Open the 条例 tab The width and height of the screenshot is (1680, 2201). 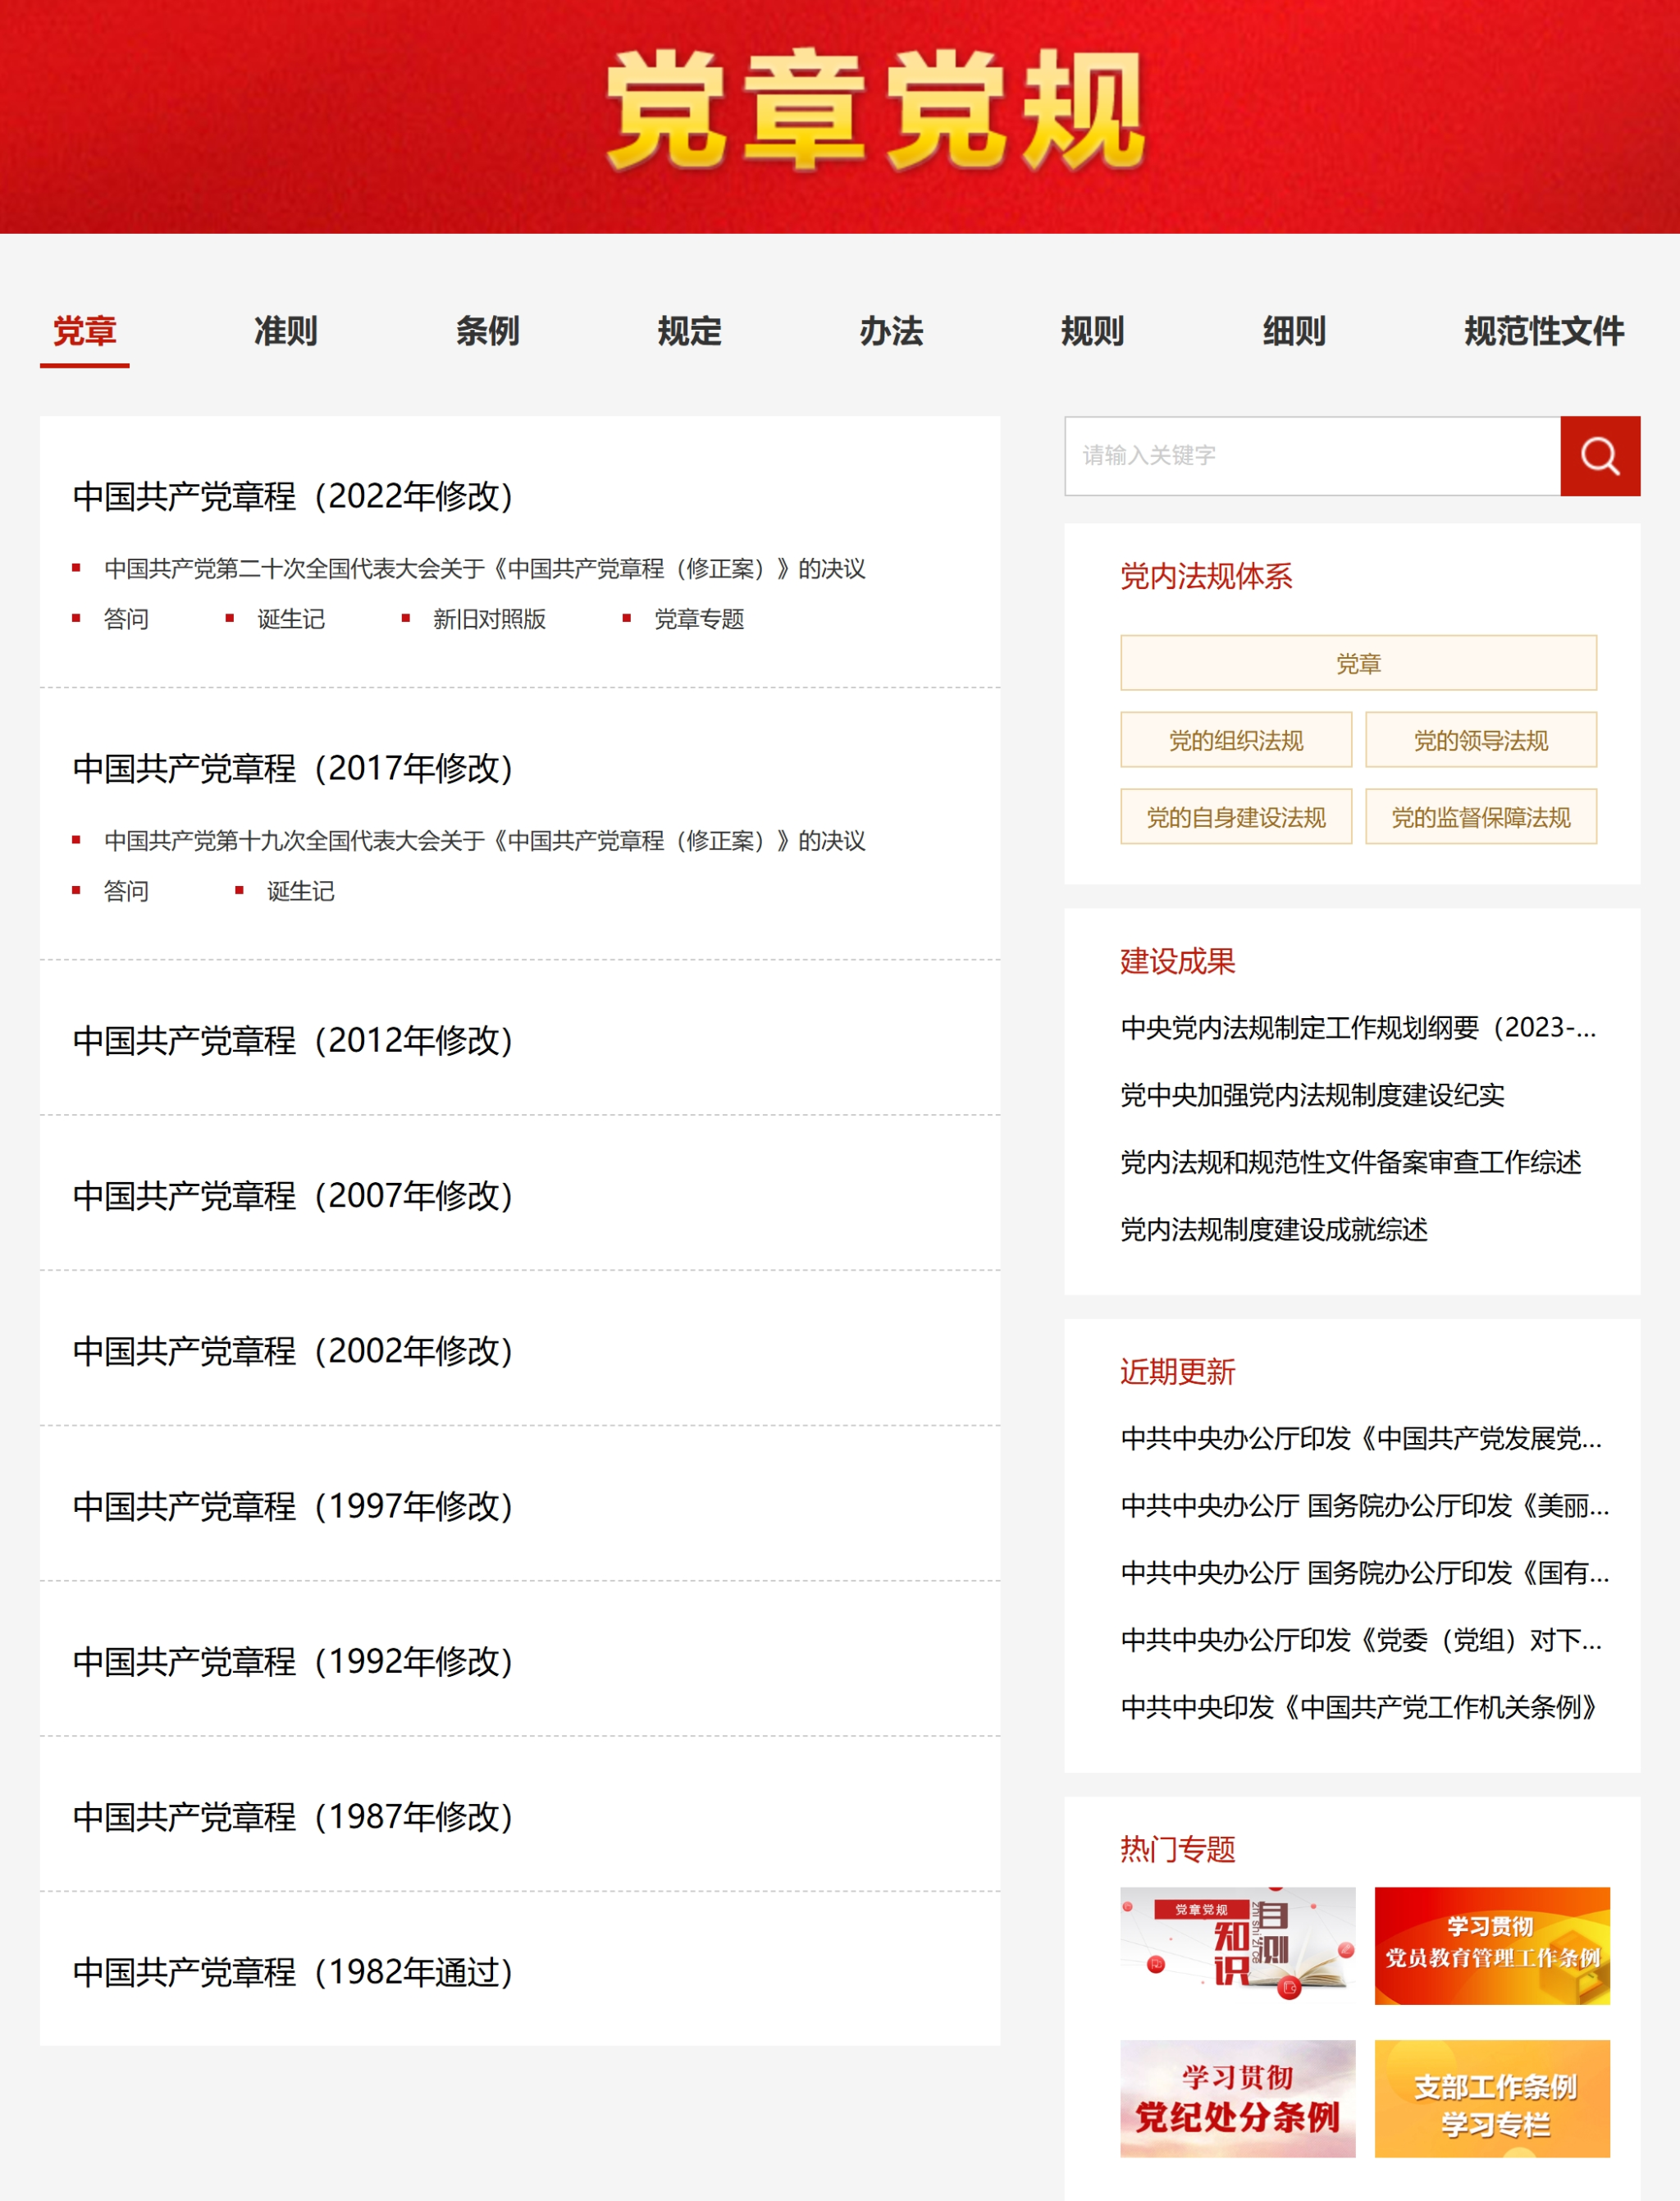(488, 331)
